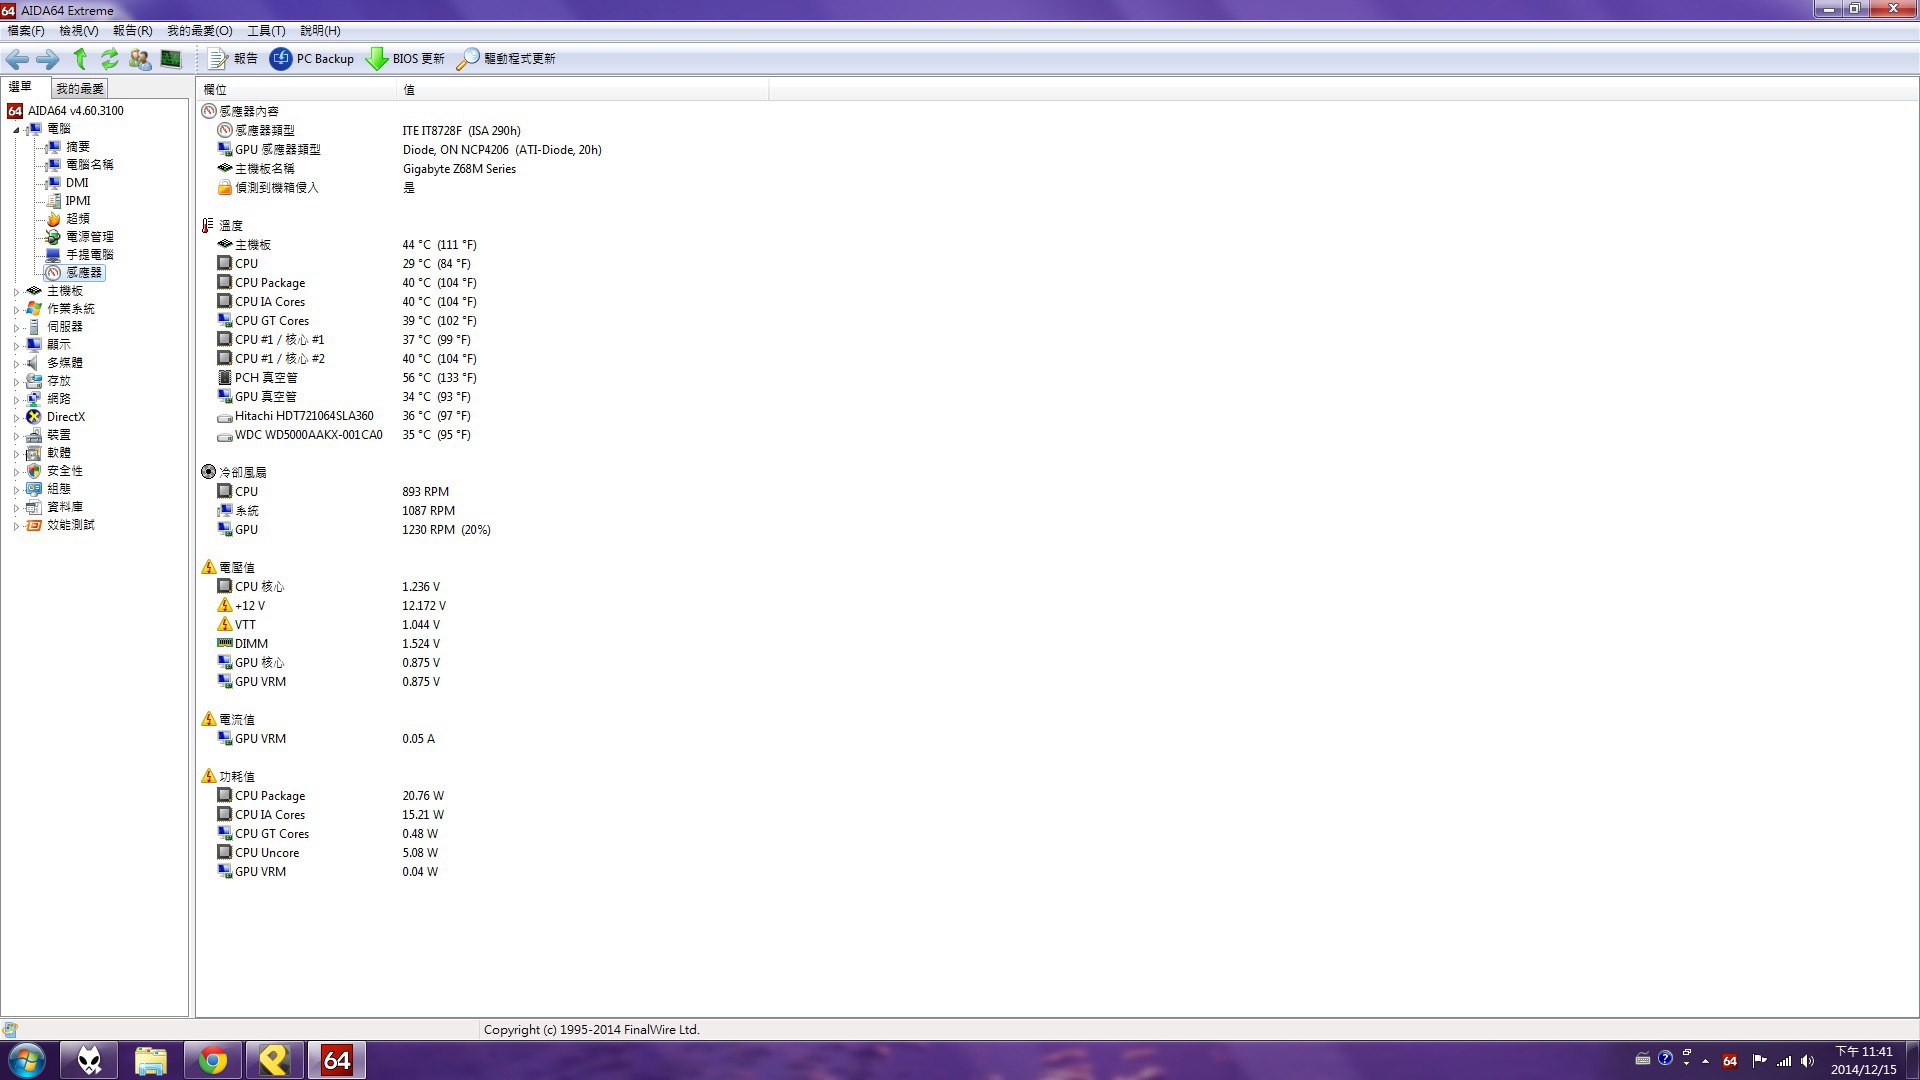Expand the 網路 tree node
This screenshot has height=1080, width=1920.
(16, 400)
